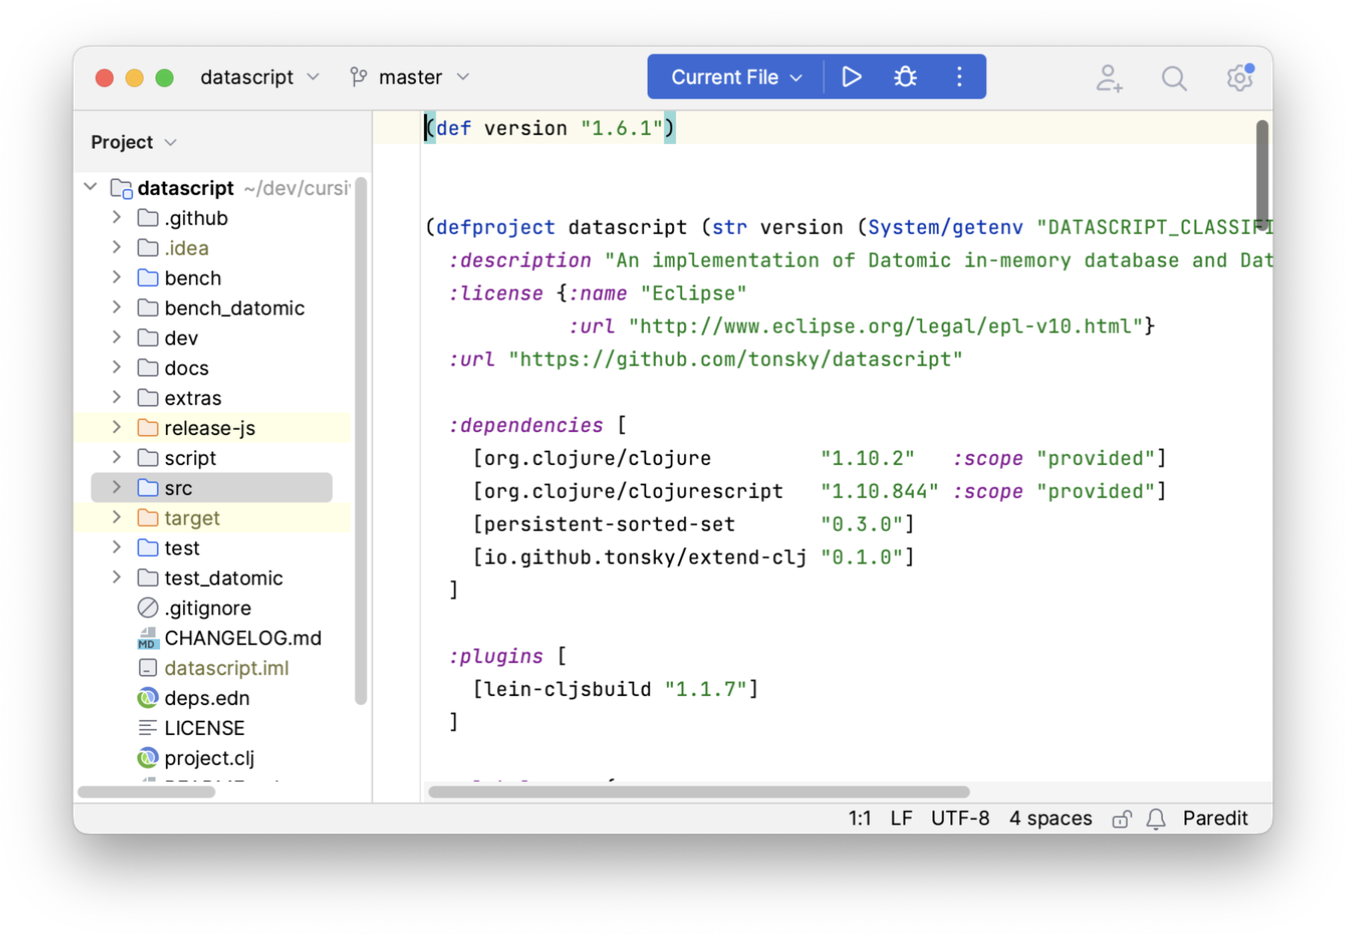Start debugging with the bug icon
The width and height of the screenshot is (1346, 935).
pos(905,77)
